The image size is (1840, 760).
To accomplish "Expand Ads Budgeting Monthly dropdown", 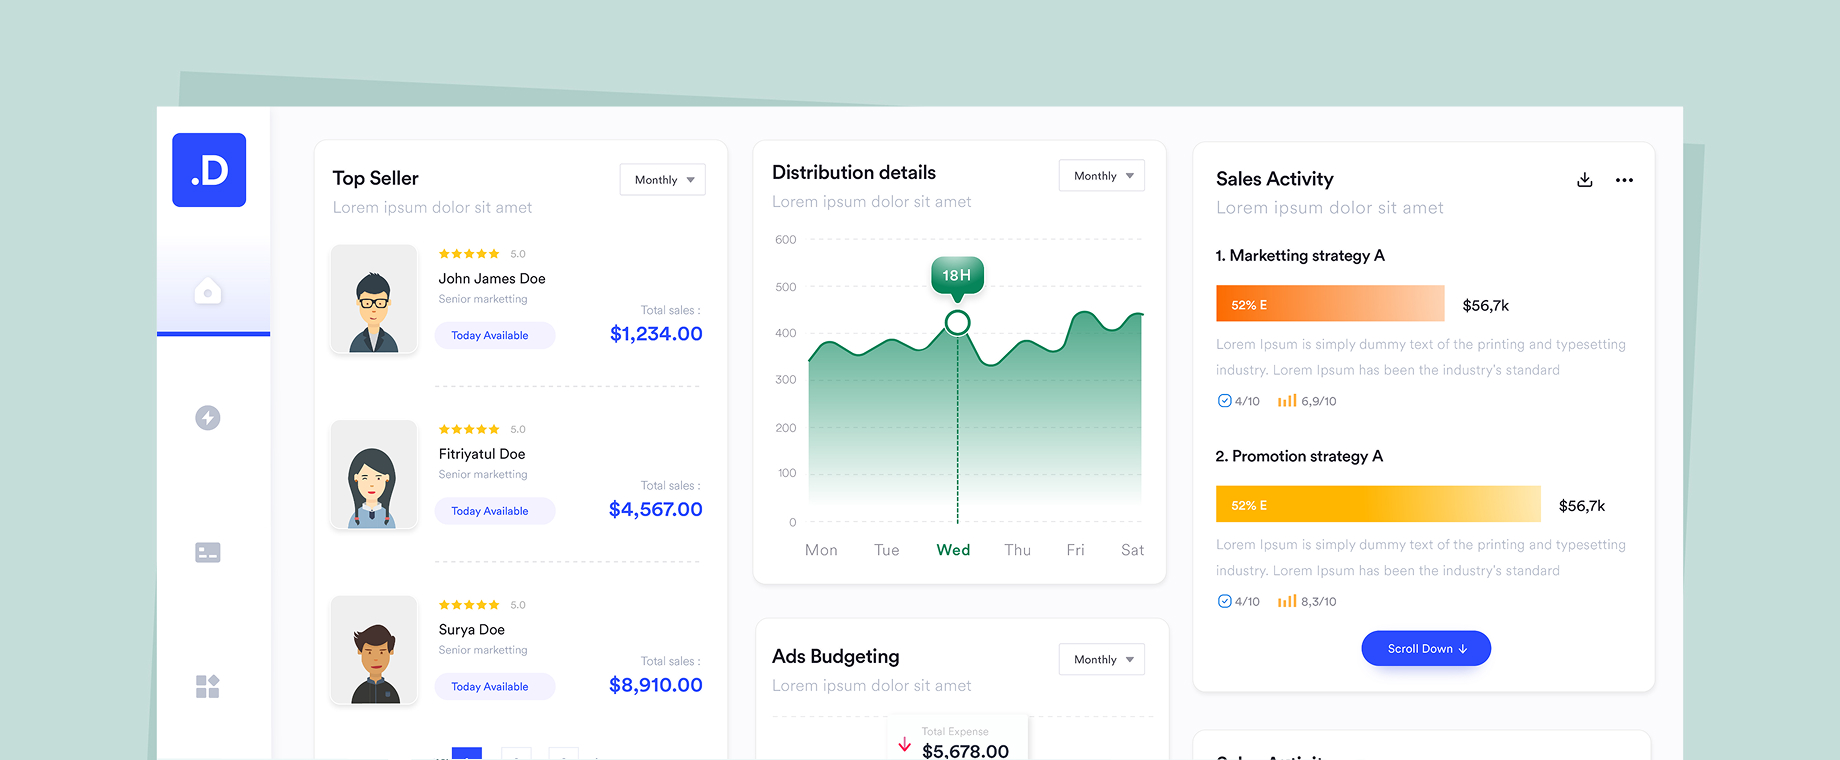I will [1102, 660].
